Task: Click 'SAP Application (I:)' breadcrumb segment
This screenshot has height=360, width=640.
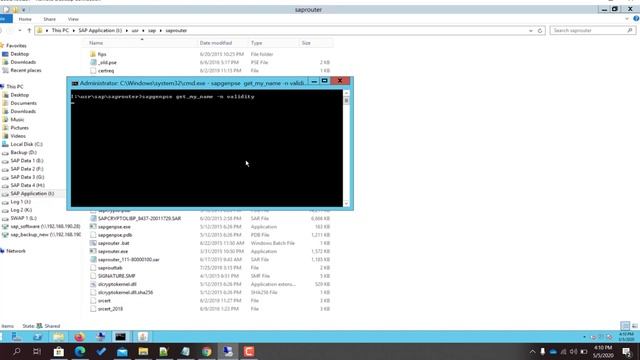Action: tap(100, 31)
